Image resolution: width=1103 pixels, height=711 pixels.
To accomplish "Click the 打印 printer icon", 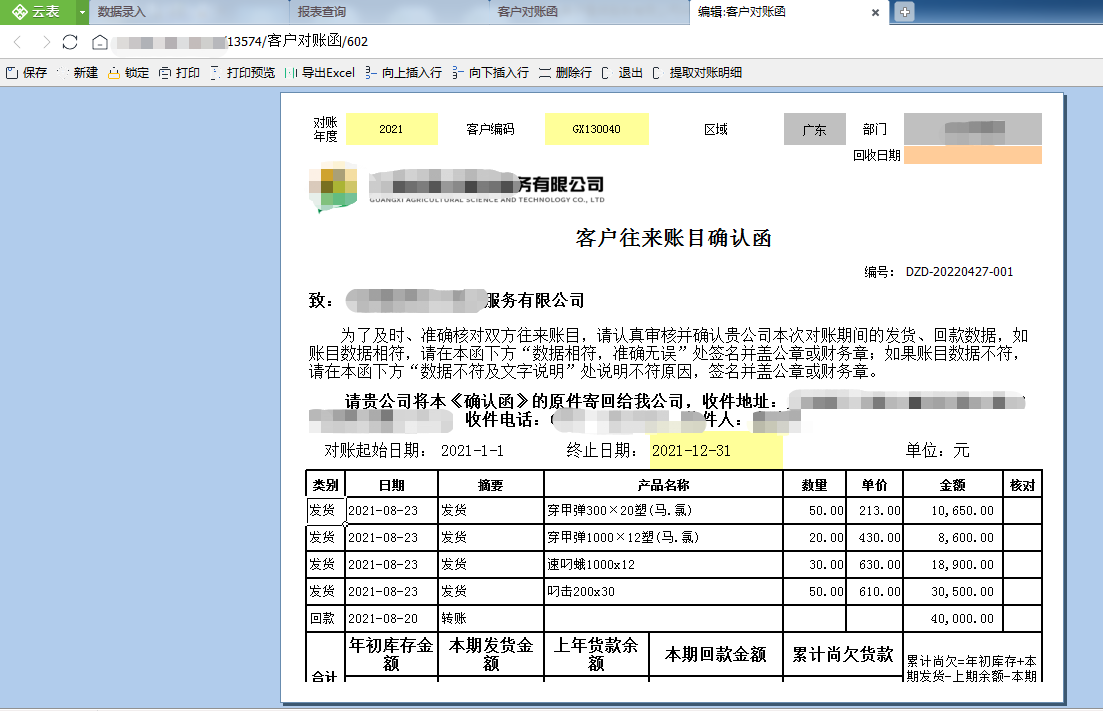I will [165, 72].
